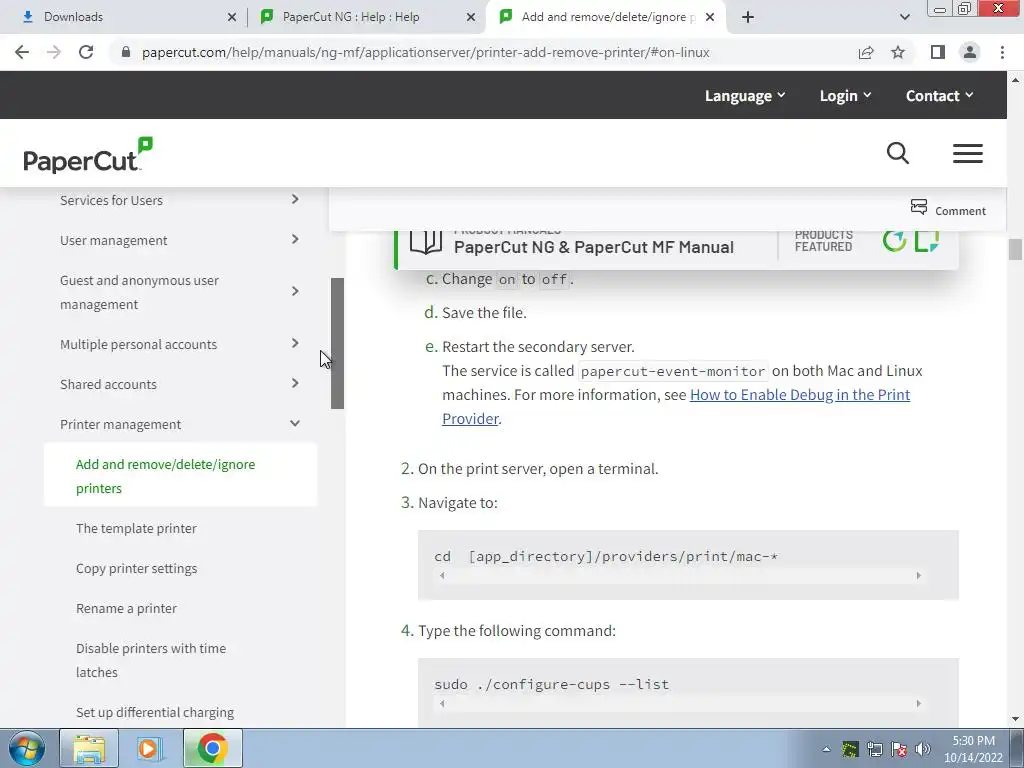The image size is (1024, 768).
Task: Switch to the Downloads tab
Action: coord(124,17)
